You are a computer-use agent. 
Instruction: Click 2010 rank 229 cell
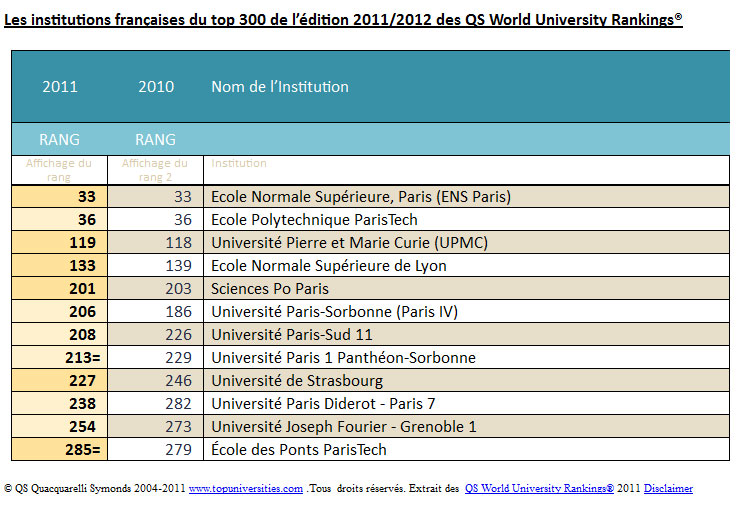coord(155,357)
